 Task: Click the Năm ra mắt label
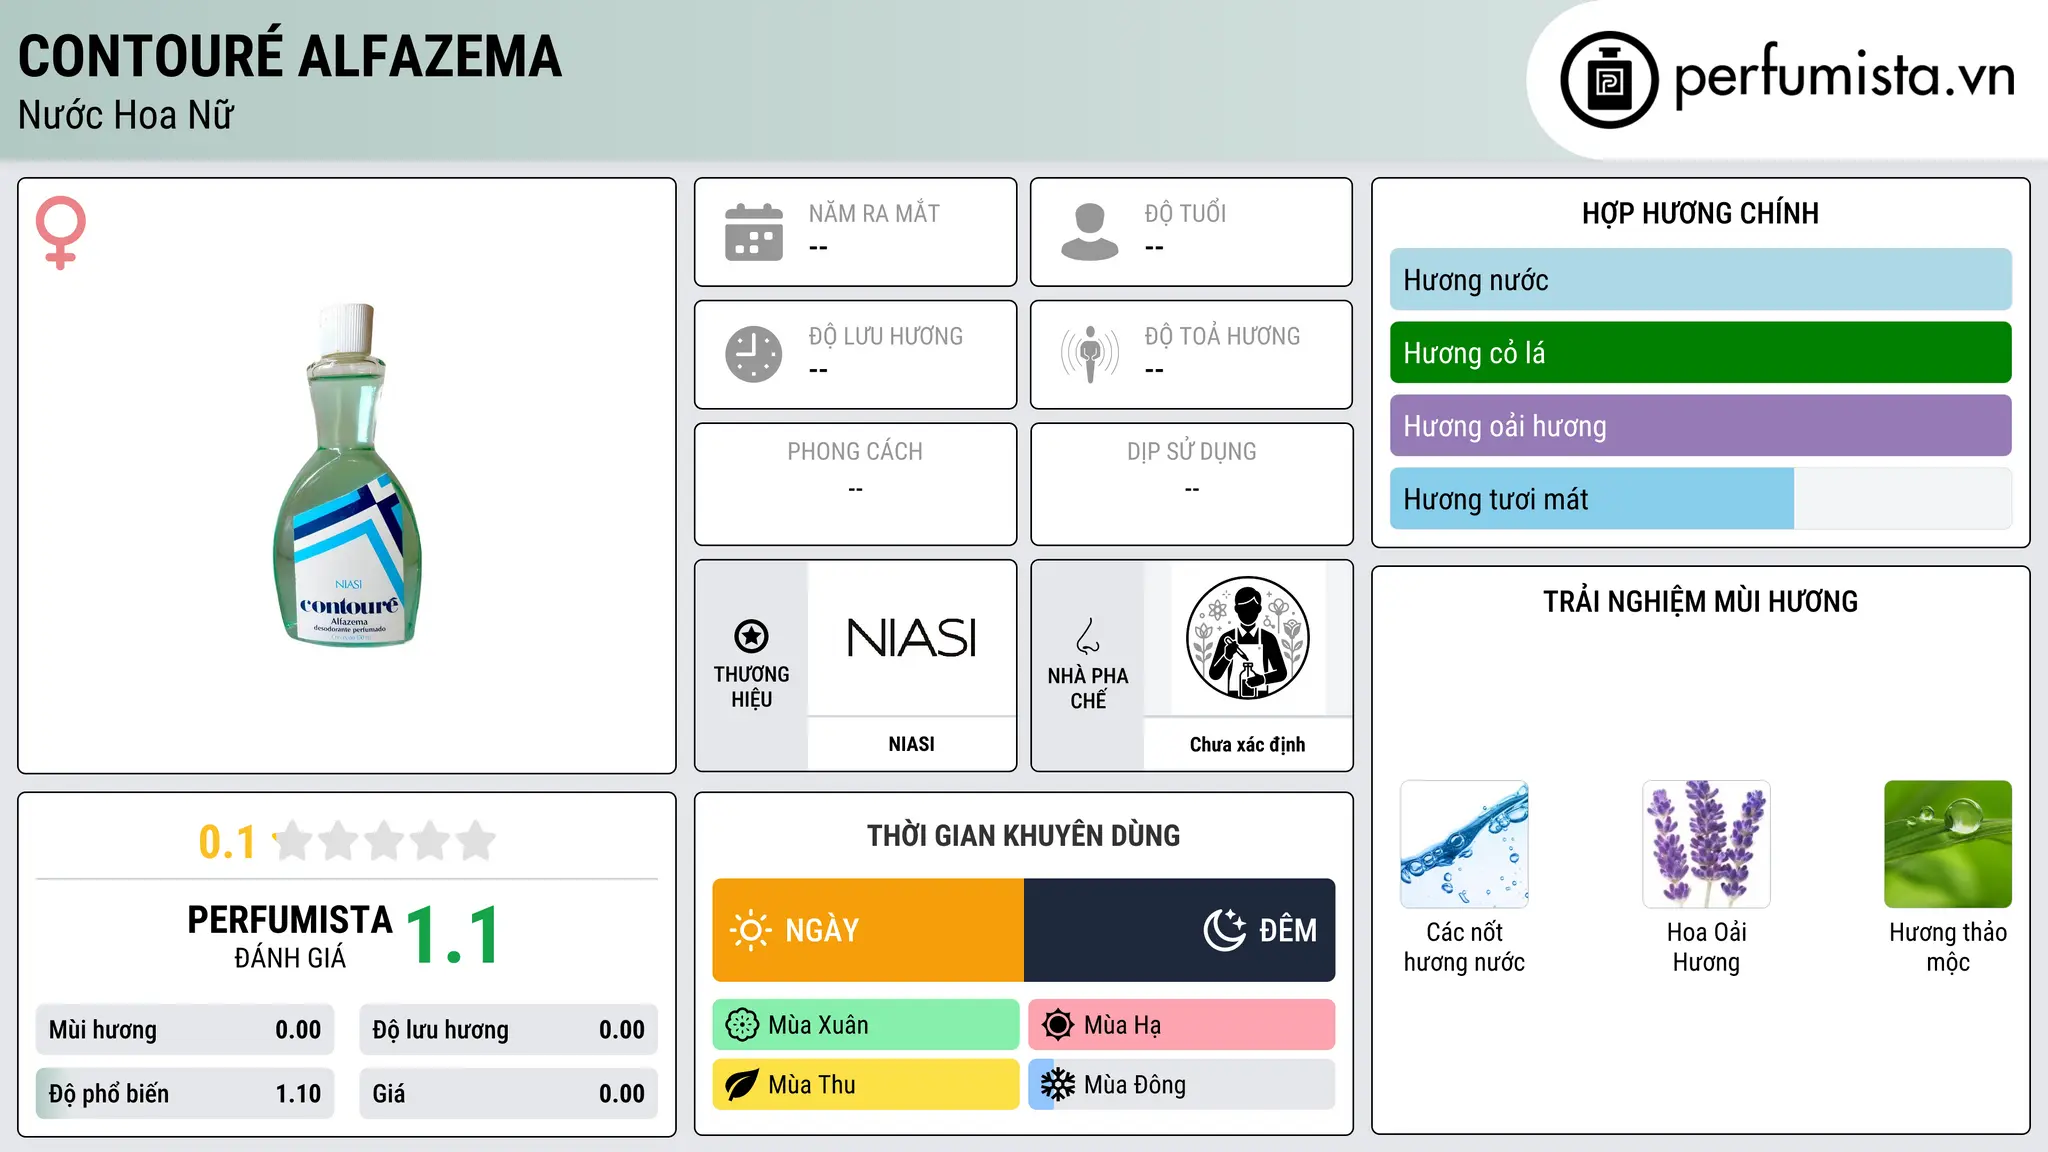pyautogui.click(x=874, y=213)
